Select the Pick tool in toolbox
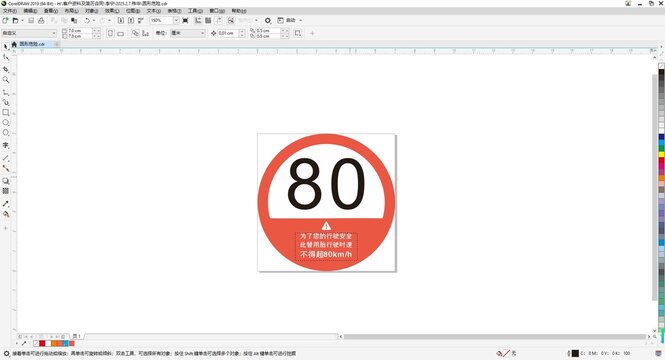This screenshot has width=665, height=360. tap(6, 46)
